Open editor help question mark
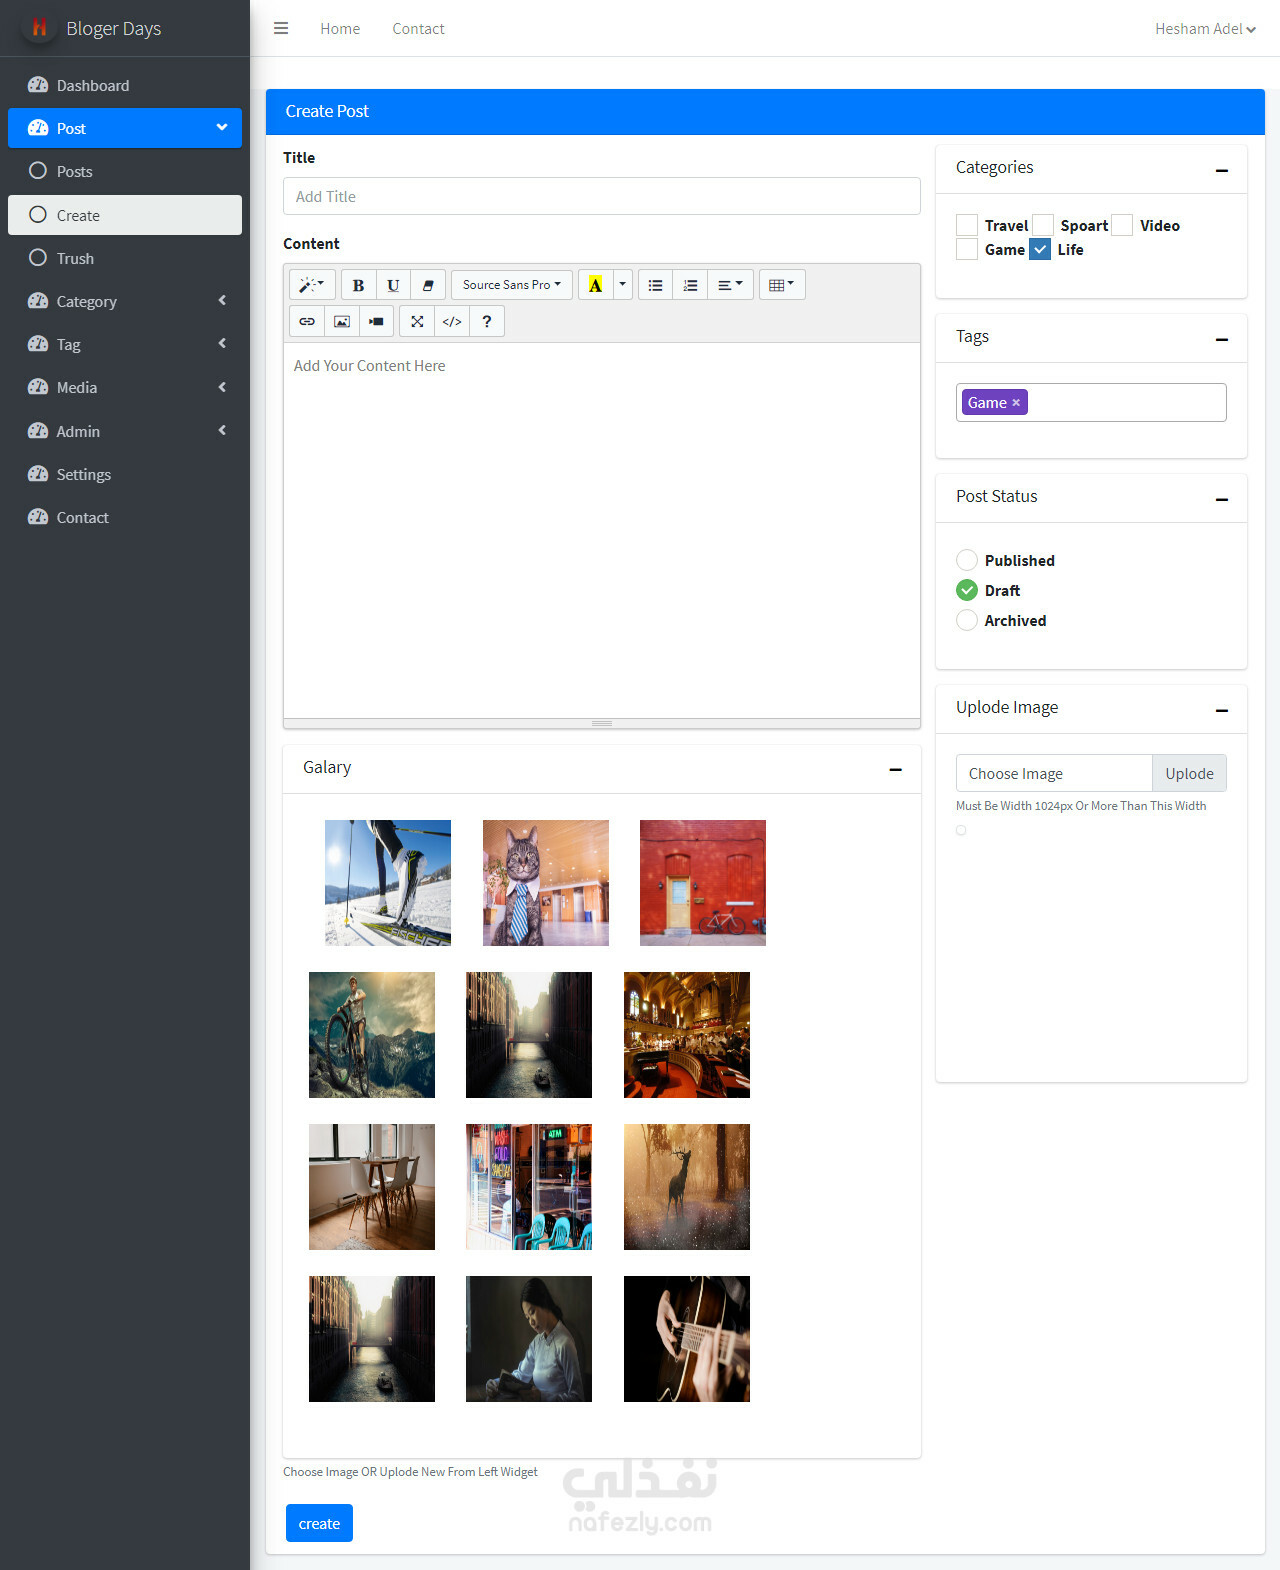 click(x=487, y=321)
